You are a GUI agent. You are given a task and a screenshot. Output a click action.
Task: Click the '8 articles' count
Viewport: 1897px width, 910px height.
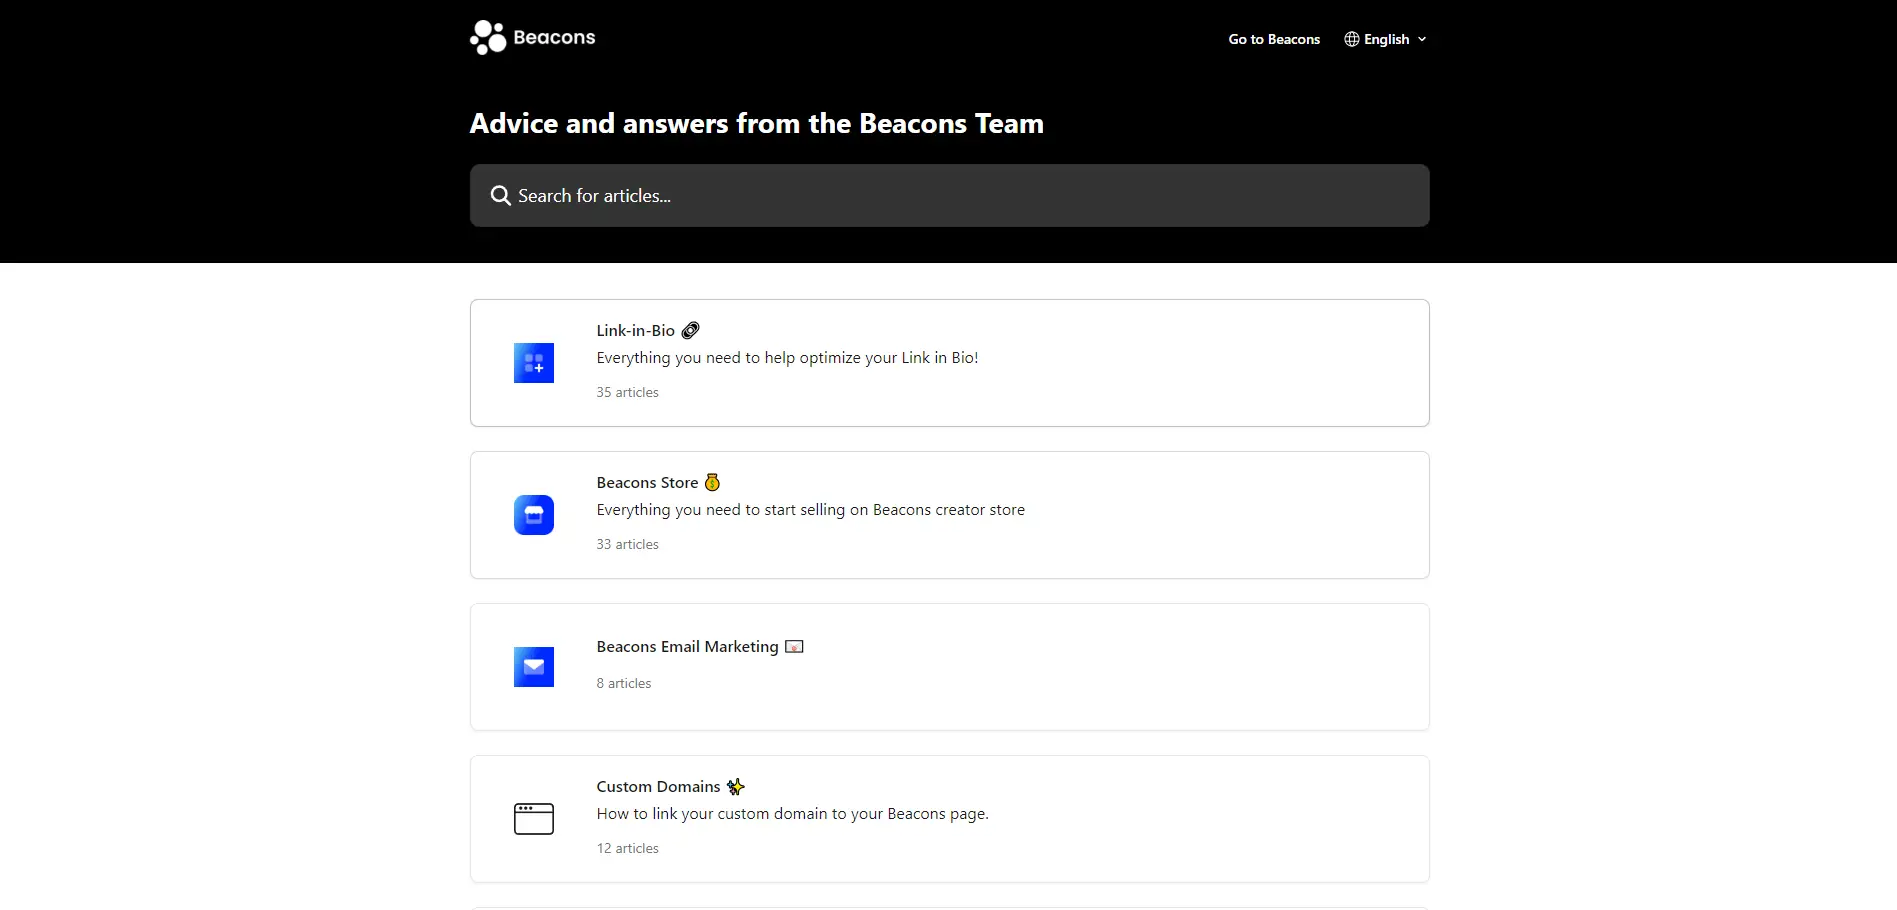point(624,683)
